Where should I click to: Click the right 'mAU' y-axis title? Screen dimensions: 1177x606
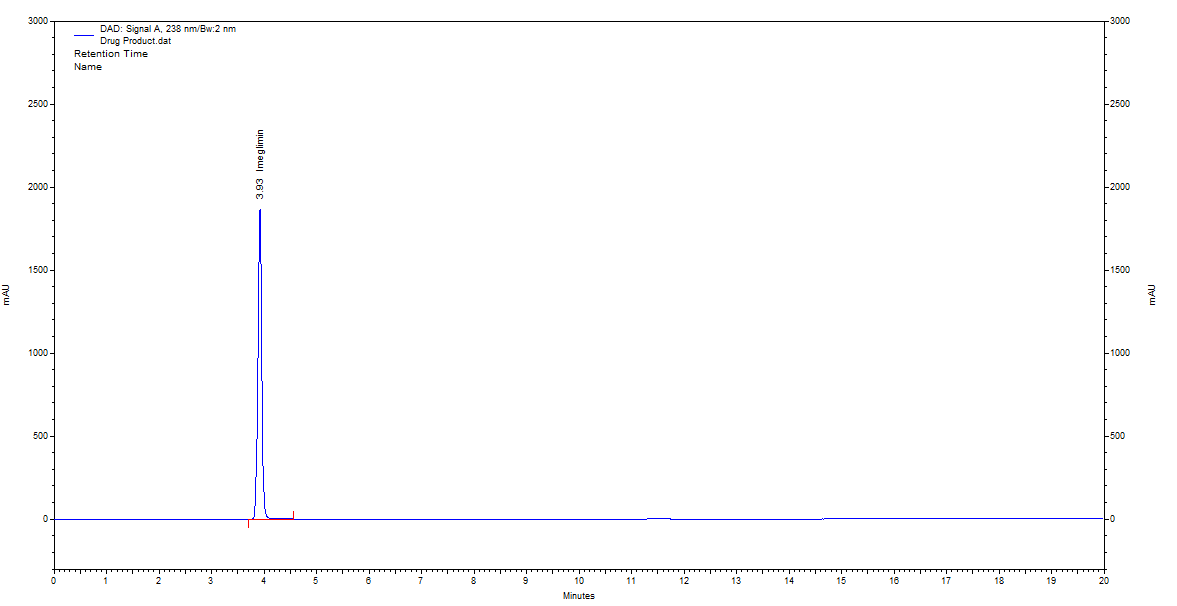point(1151,294)
